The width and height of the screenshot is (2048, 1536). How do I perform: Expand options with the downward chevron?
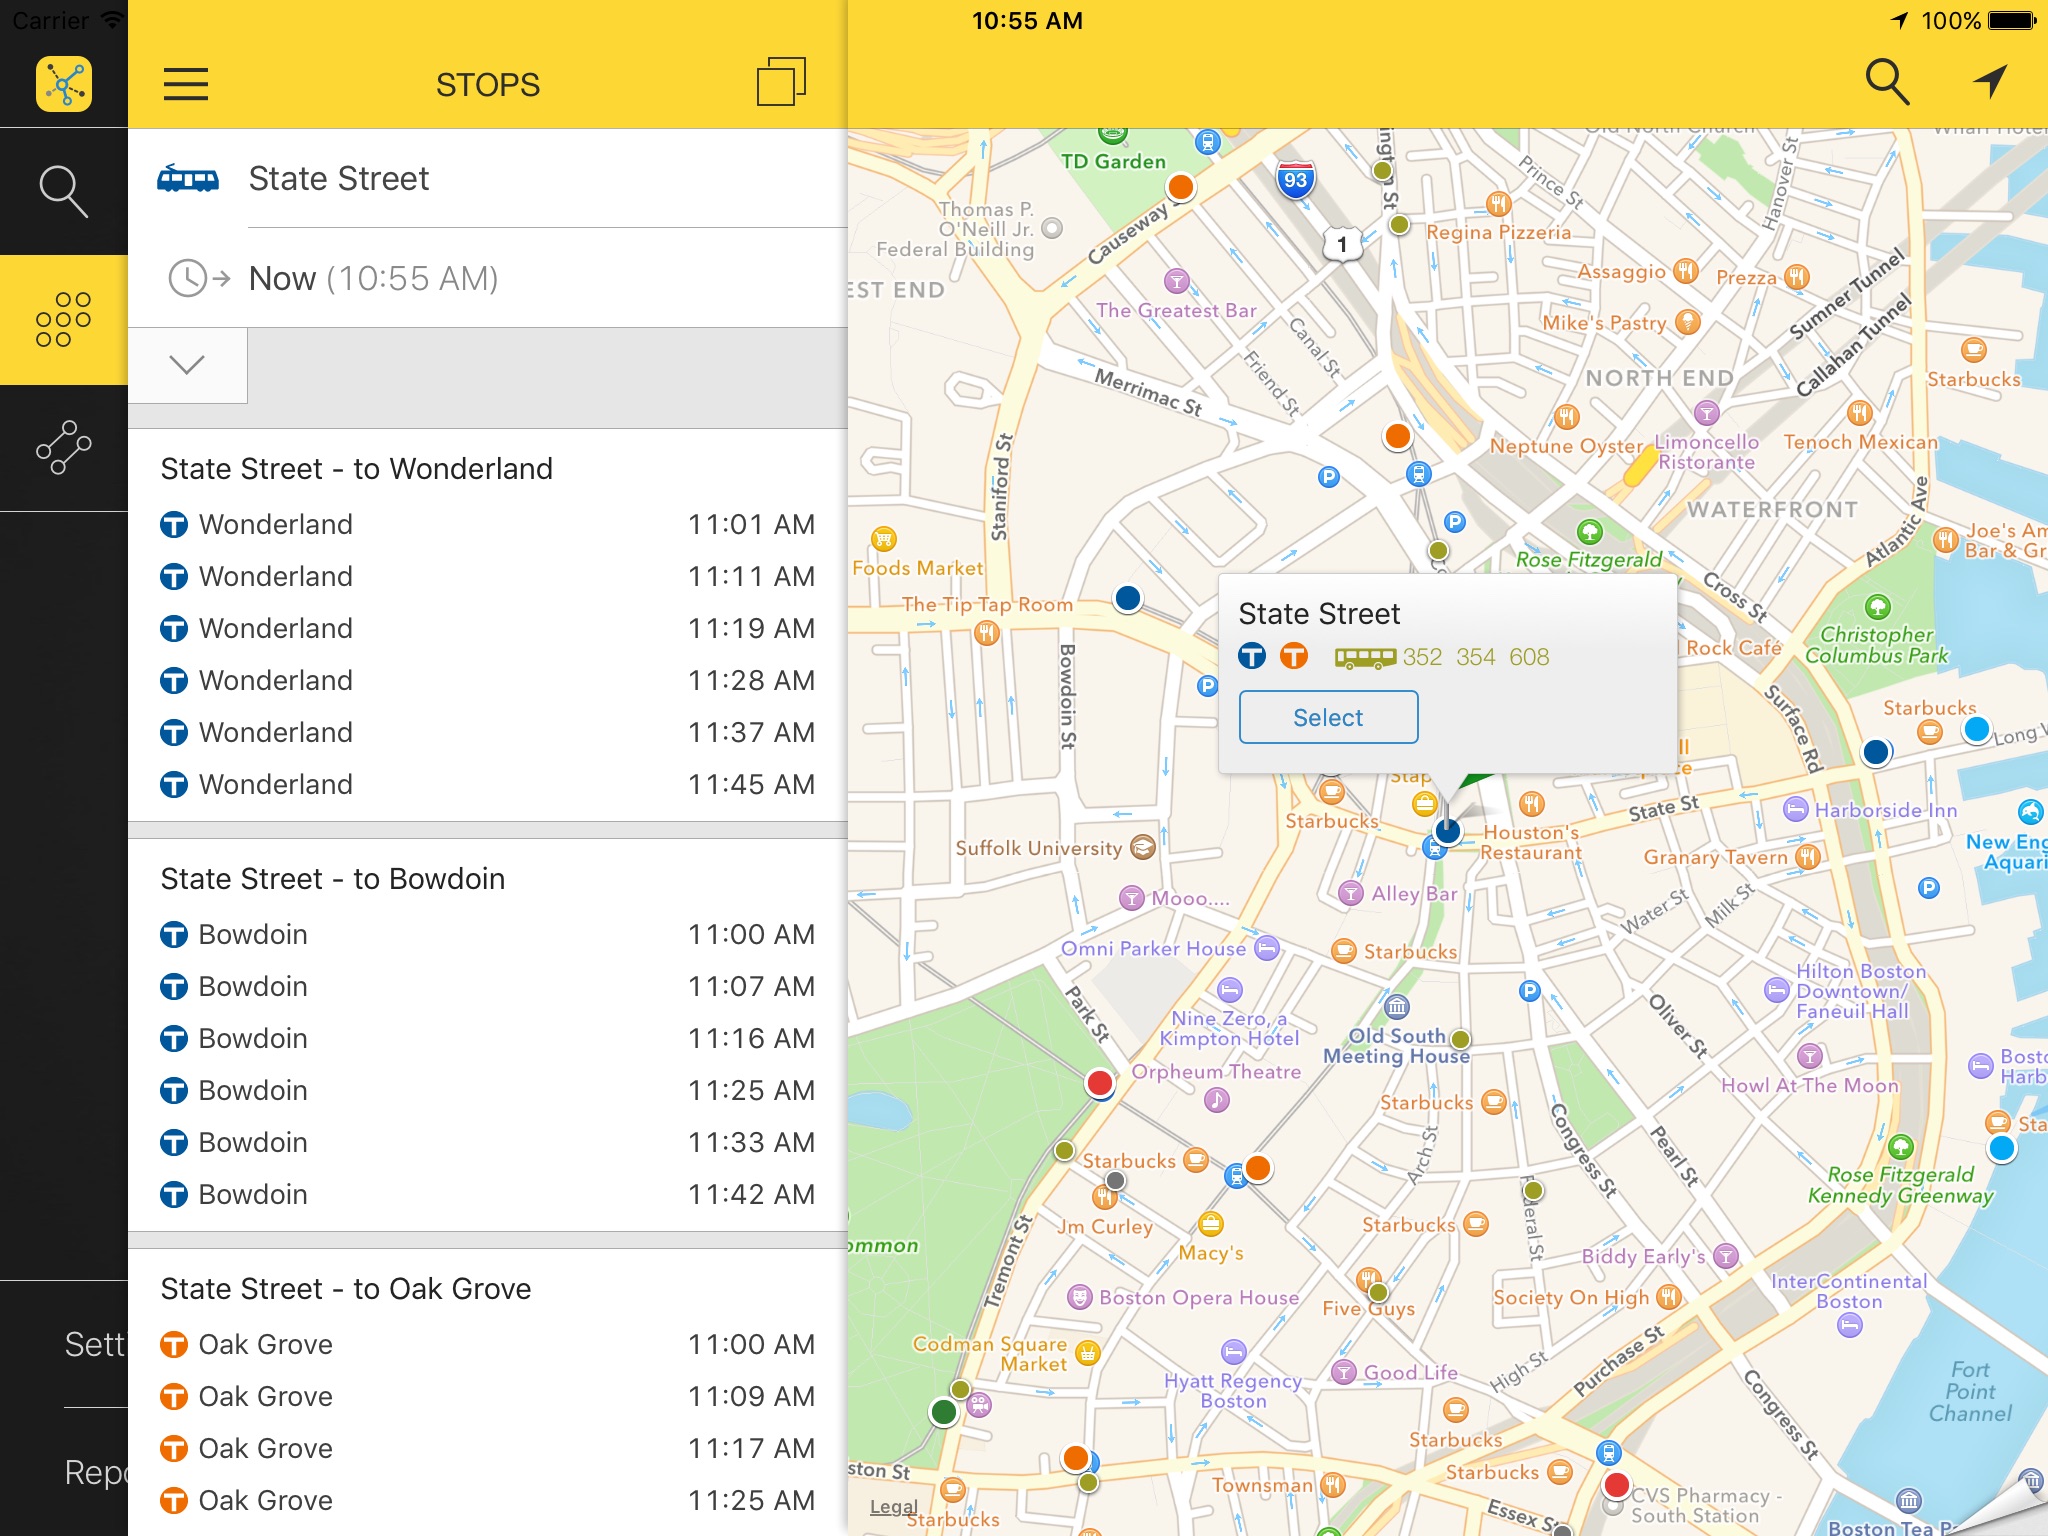(187, 365)
